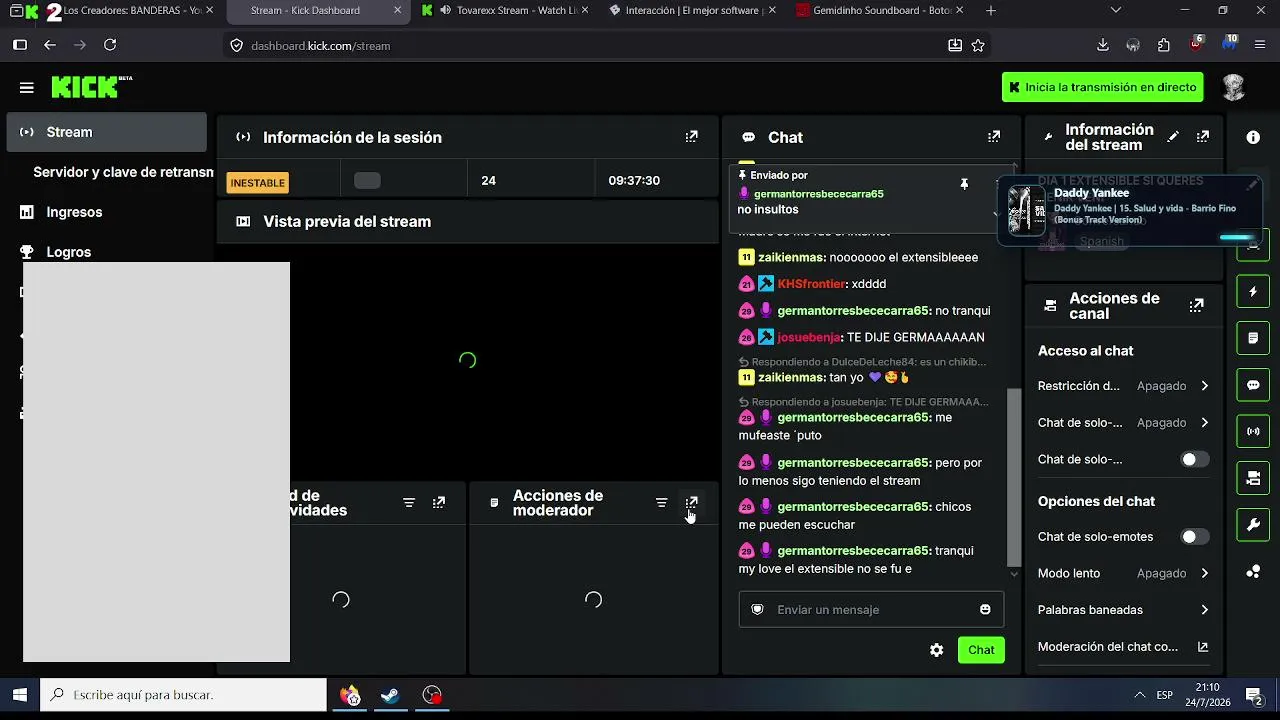The width and height of the screenshot is (1280, 720).
Task: Click chat scroll-down arrow
Action: (1014, 574)
